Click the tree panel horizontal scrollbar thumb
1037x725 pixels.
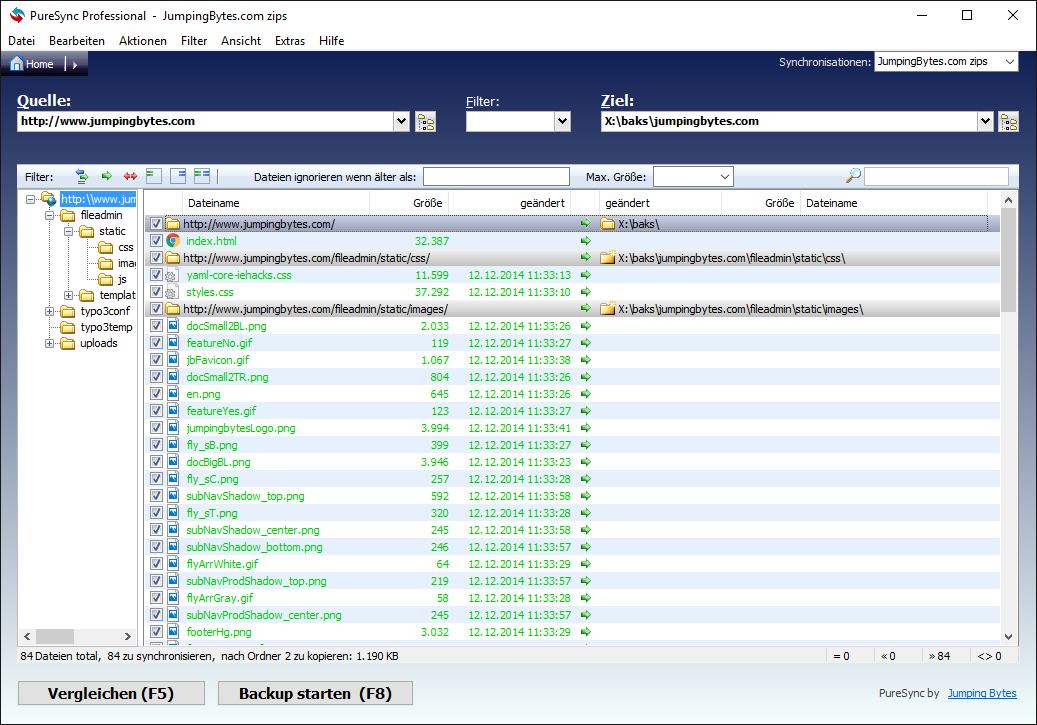pyautogui.click(x=54, y=636)
